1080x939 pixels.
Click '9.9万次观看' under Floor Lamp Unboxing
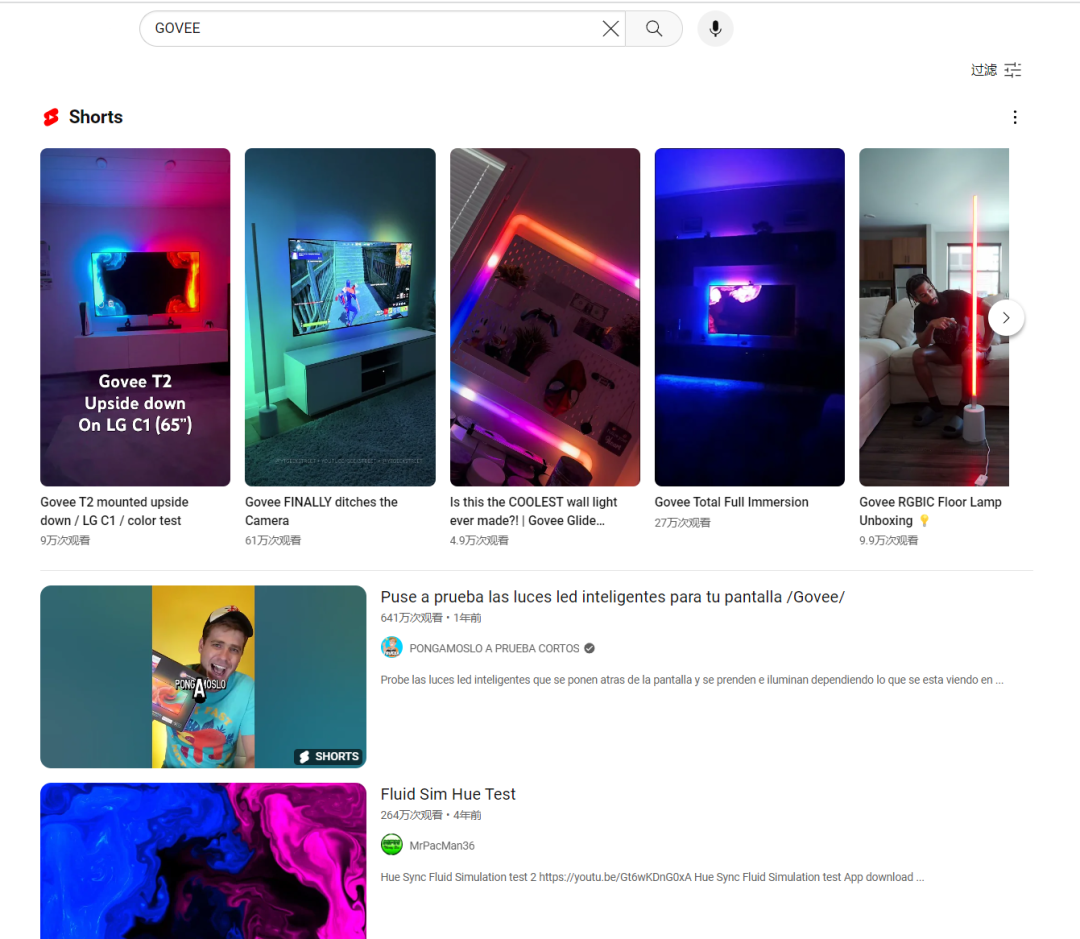(x=889, y=541)
